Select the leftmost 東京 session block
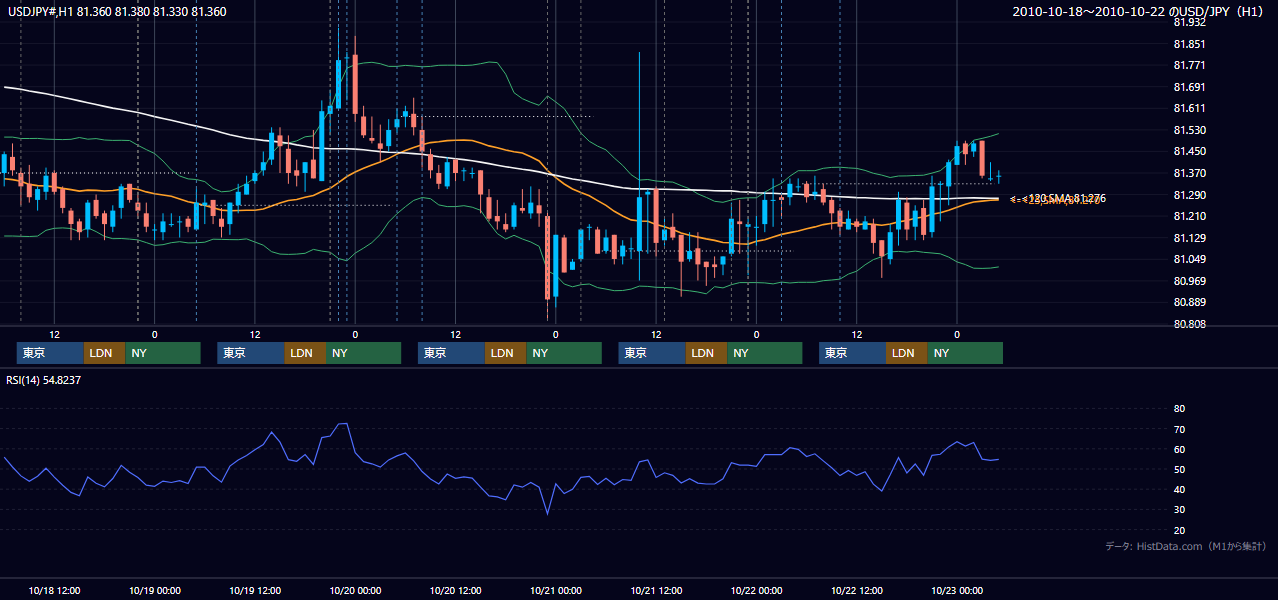The width and height of the screenshot is (1278, 600). [50, 353]
